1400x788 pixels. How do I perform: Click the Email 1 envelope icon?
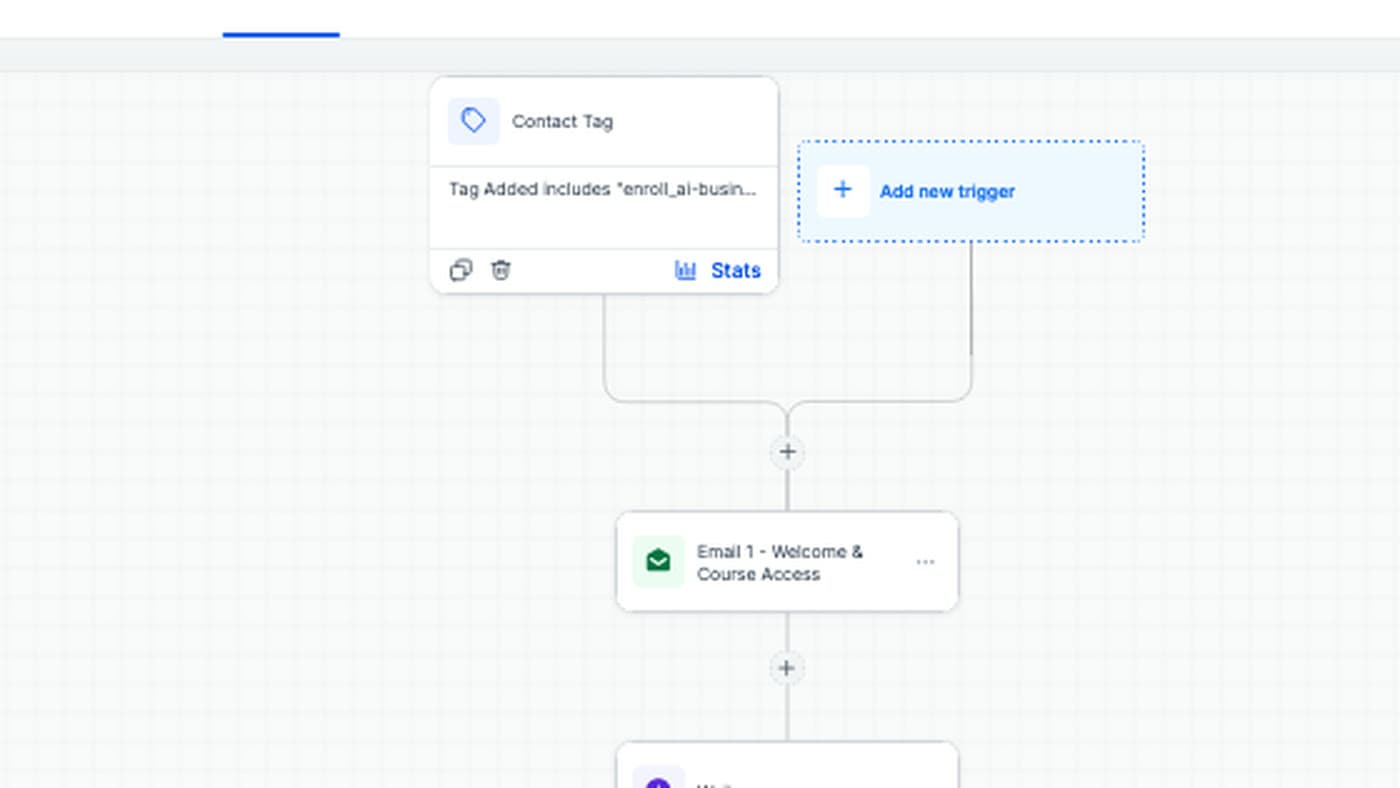(658, 561)
